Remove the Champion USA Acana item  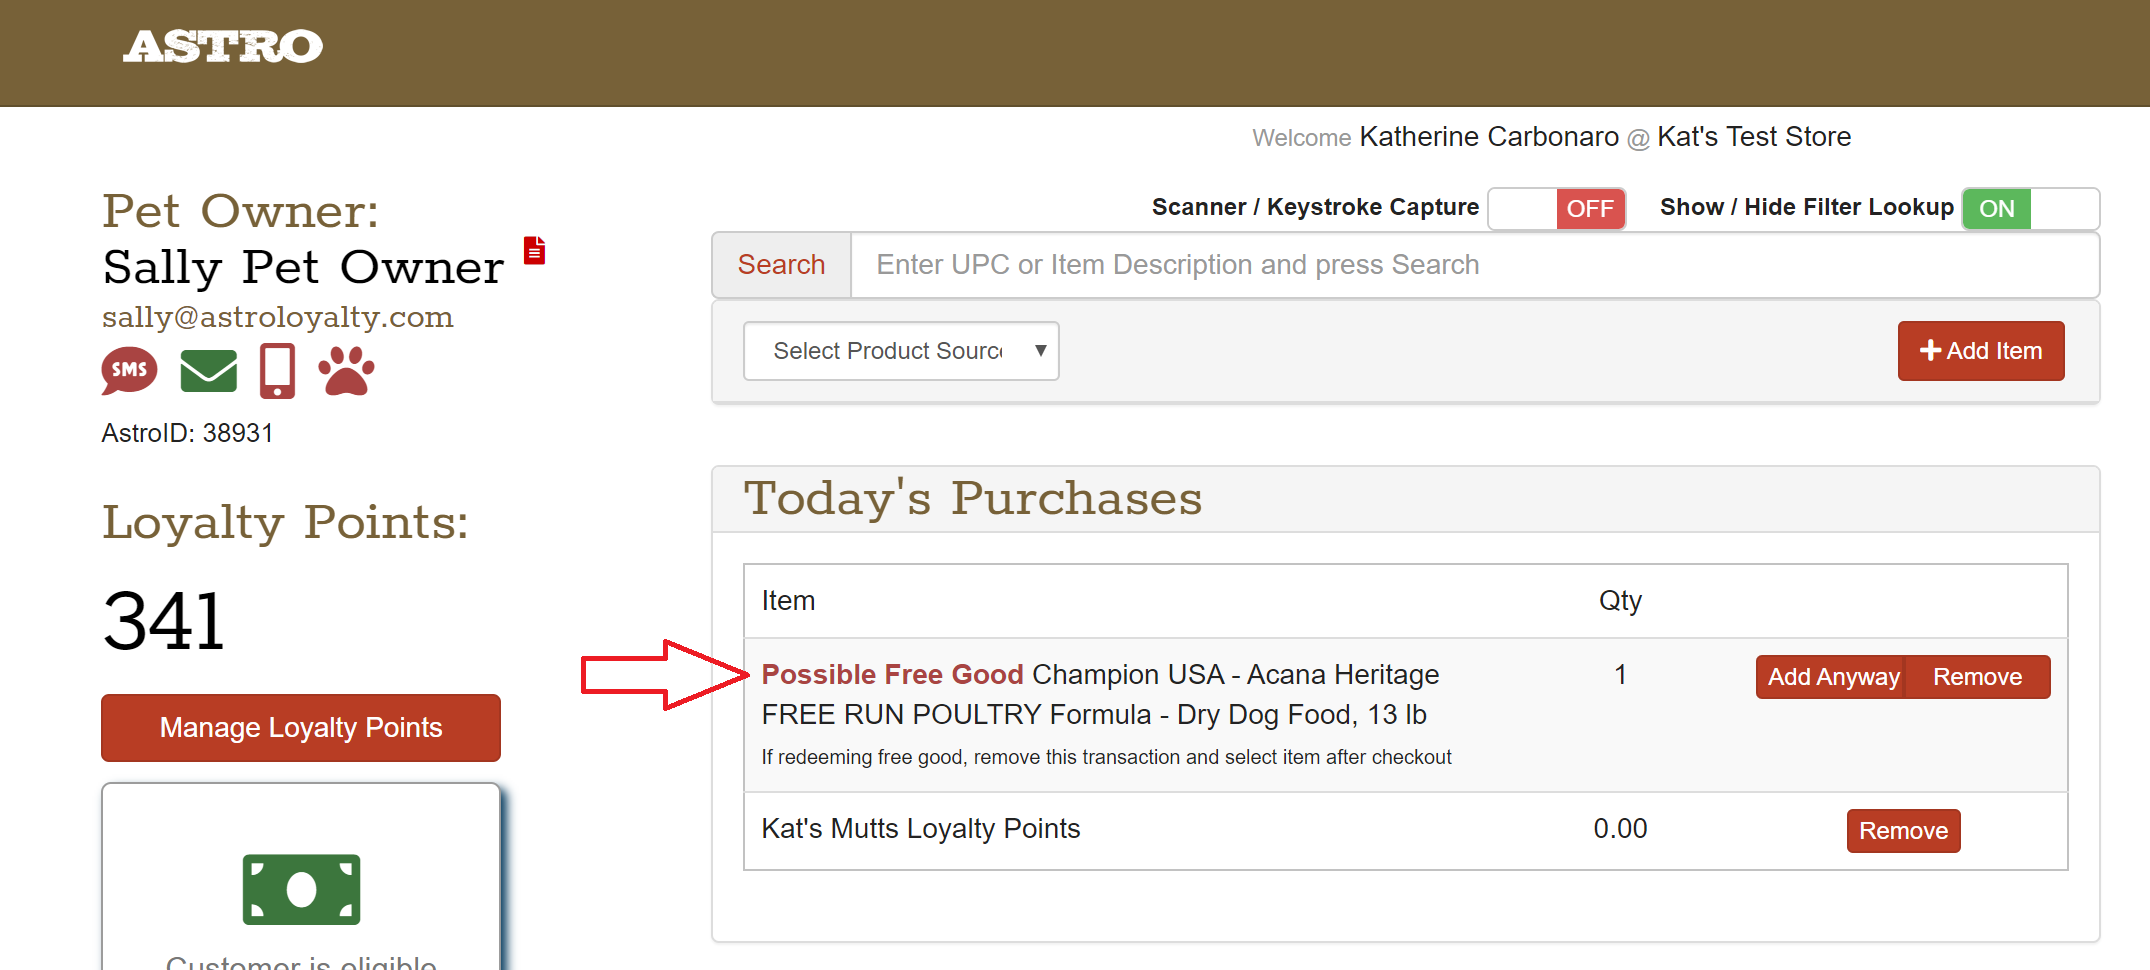pos(1977,677)
